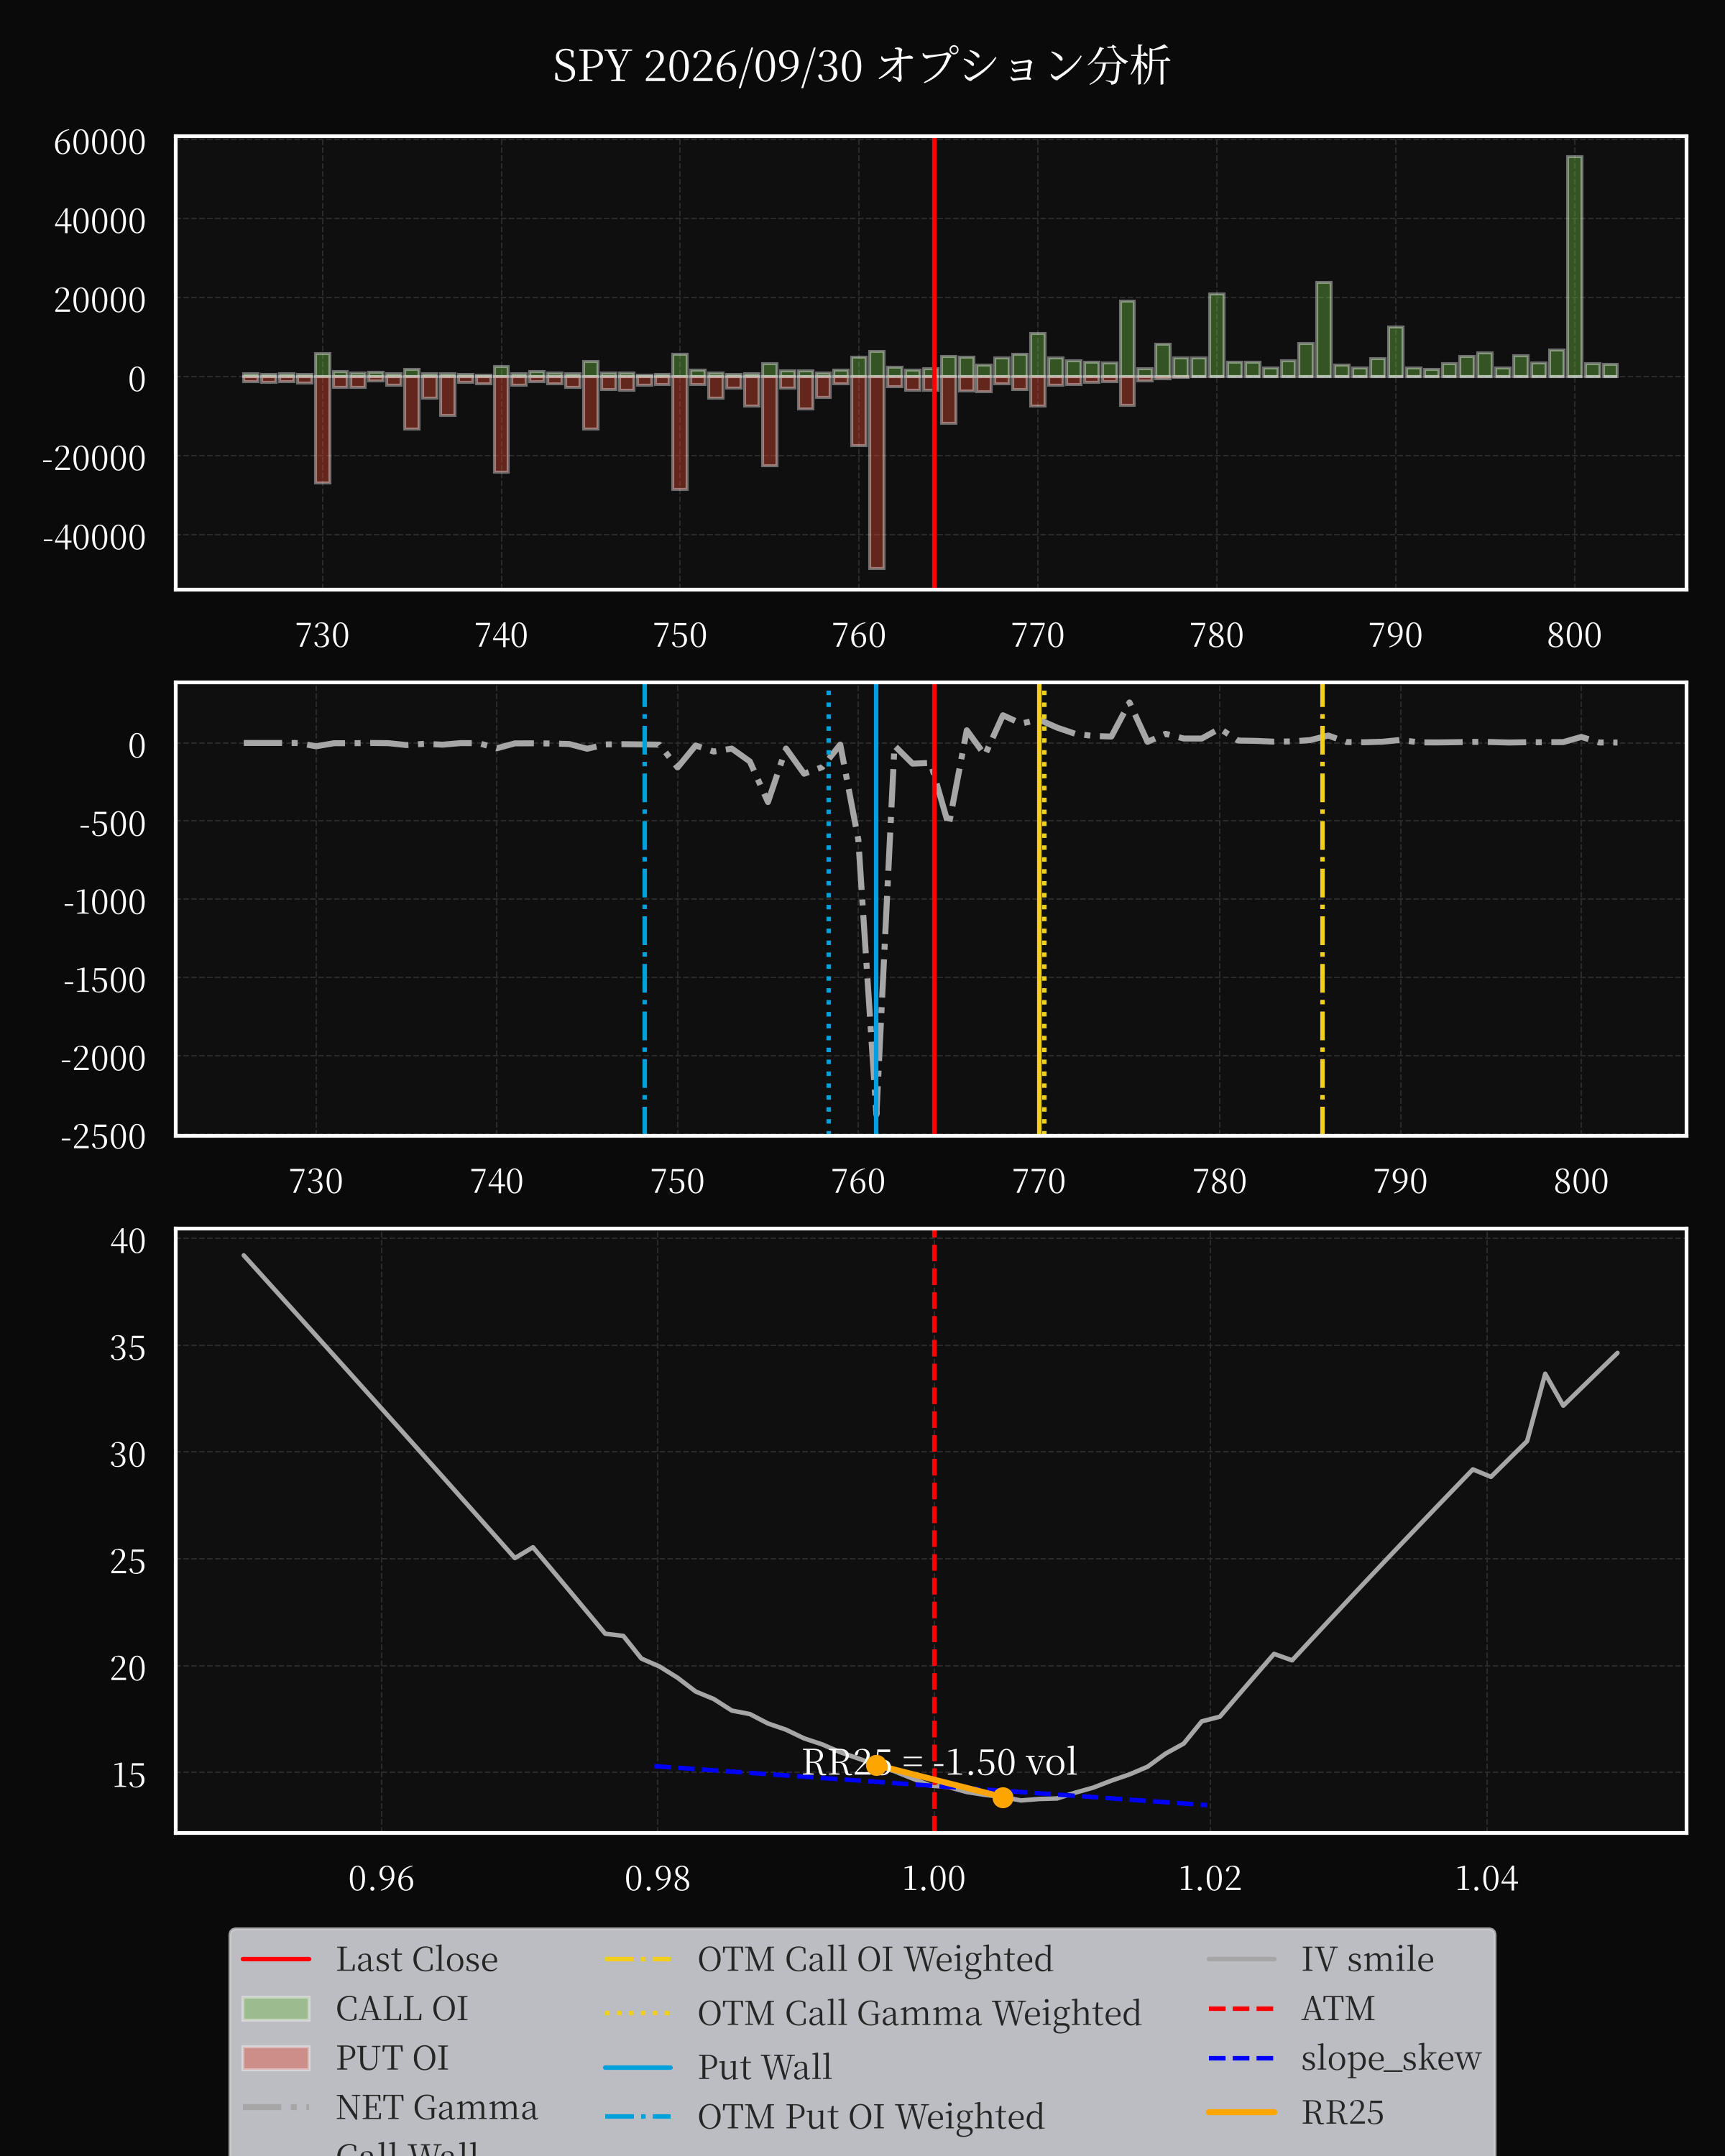This screenshot has width=1725, height=2156.
Task: Click the "RR25 = -1.50 vol" annotation
Action: [x=939, y=1762]
